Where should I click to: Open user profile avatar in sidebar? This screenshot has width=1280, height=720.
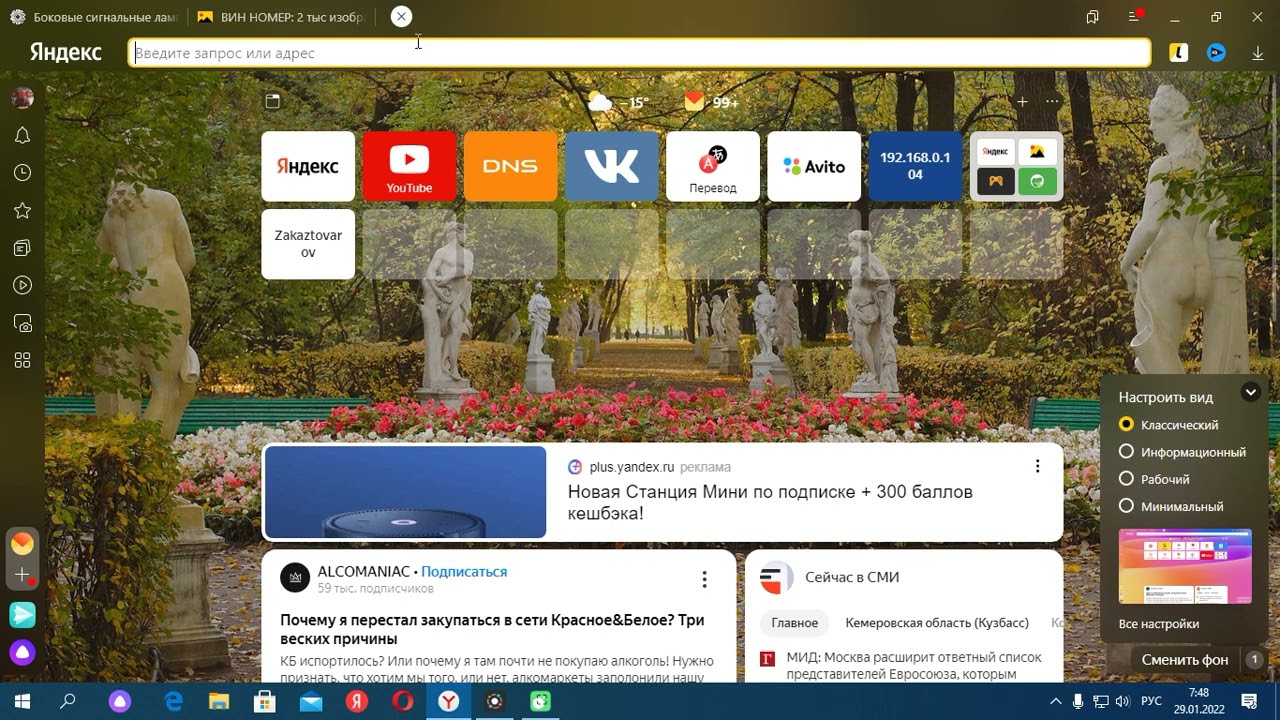click(22, 98)
